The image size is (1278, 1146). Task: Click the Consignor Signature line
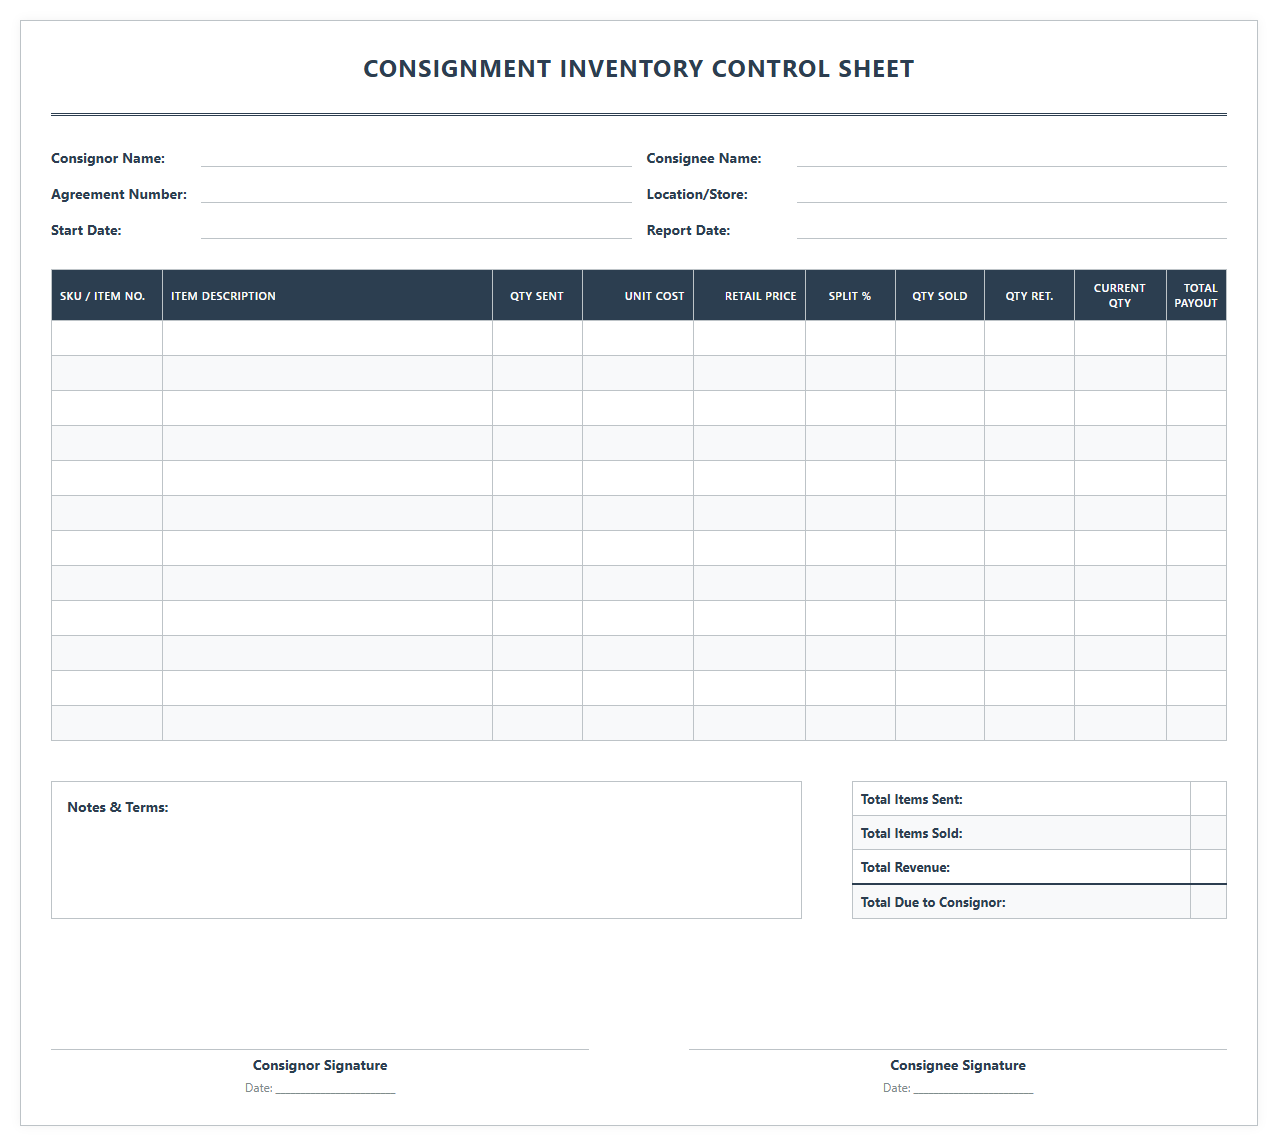coord(320,1049)
